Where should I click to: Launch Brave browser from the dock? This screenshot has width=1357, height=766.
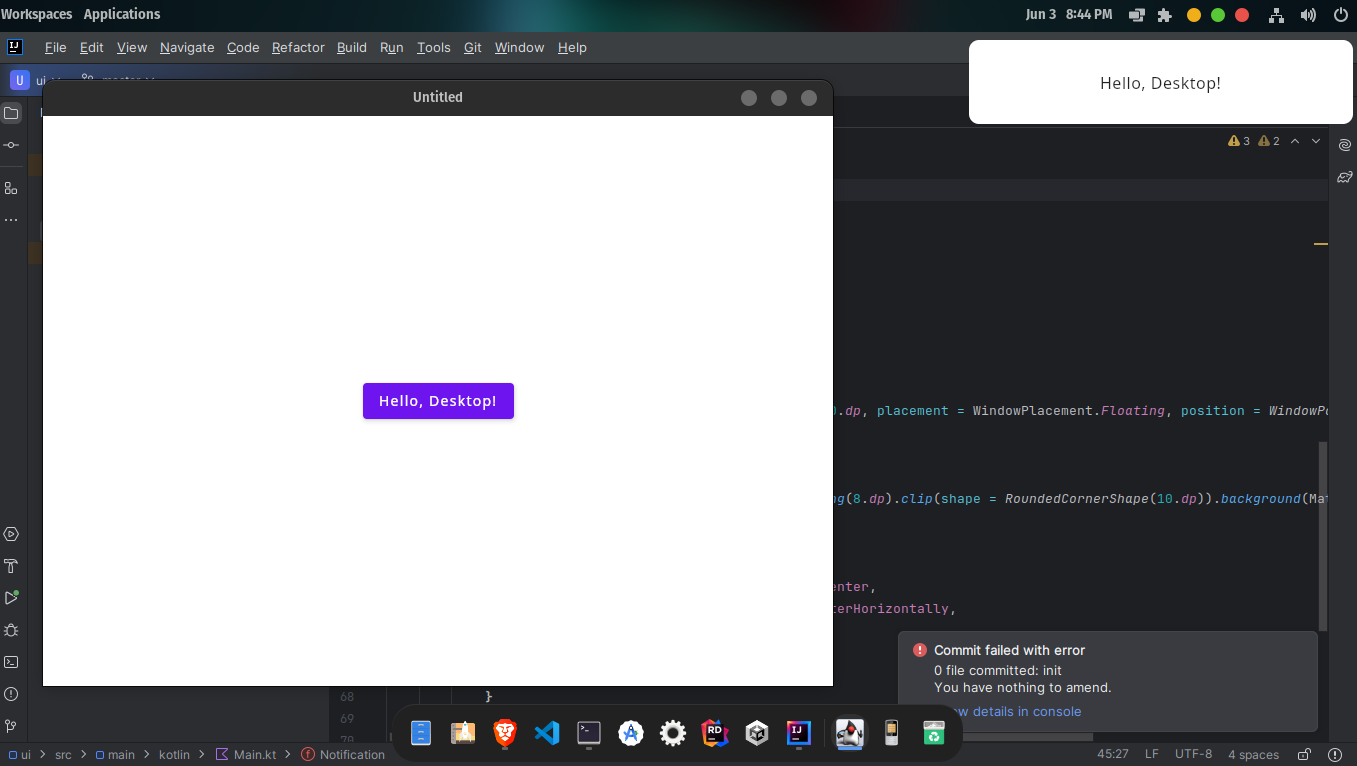click(x=505, y=733)
